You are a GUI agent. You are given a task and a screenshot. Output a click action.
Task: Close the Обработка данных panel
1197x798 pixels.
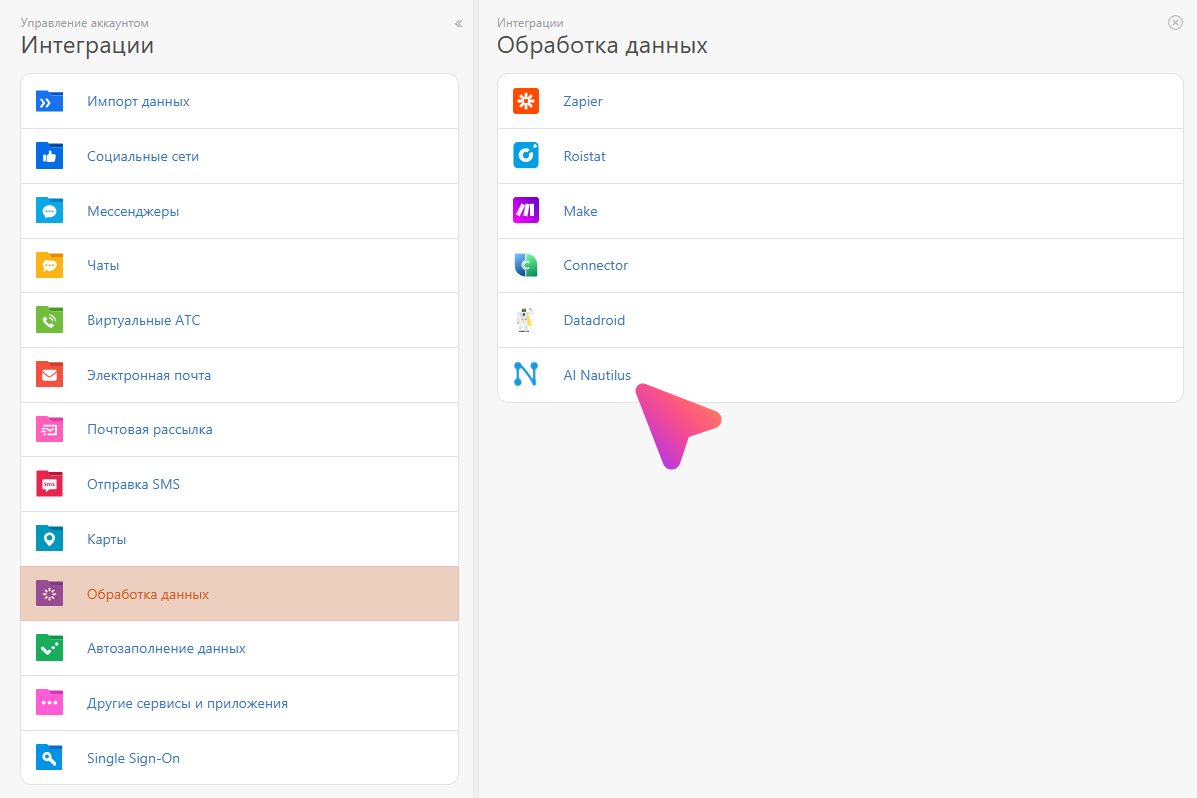(1175, 22)
